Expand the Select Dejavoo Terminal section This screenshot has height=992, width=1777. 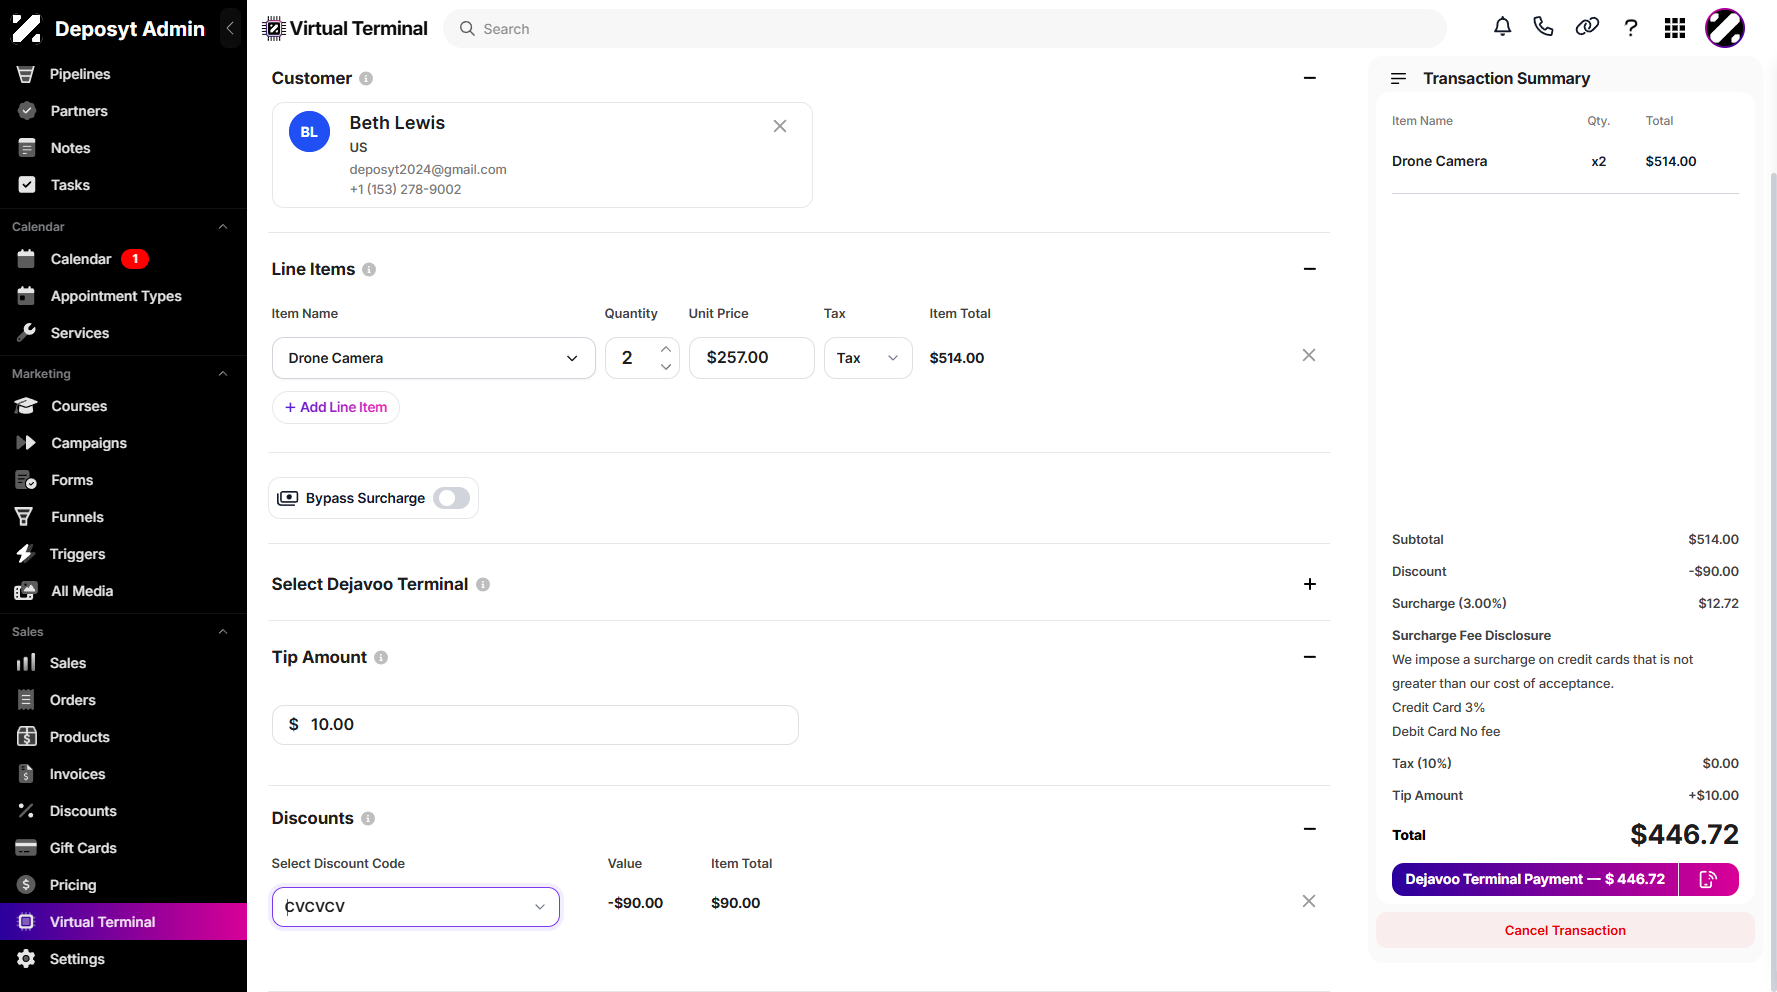coord(1310,584)
